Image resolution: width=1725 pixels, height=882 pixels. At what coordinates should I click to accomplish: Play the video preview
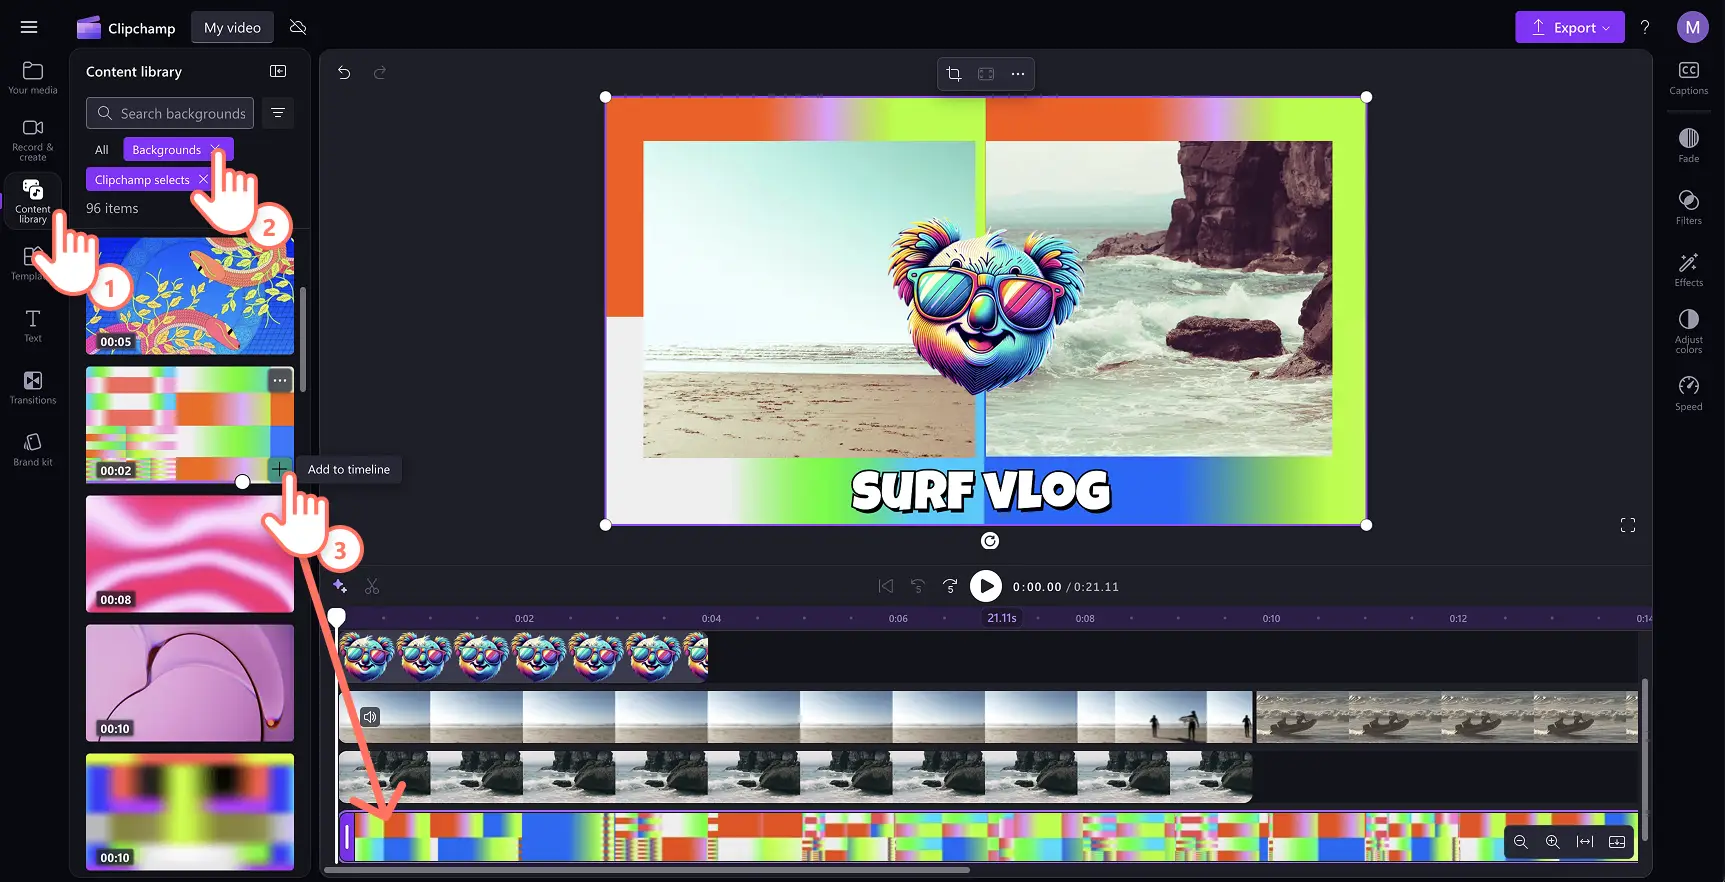tap(986, 586)
